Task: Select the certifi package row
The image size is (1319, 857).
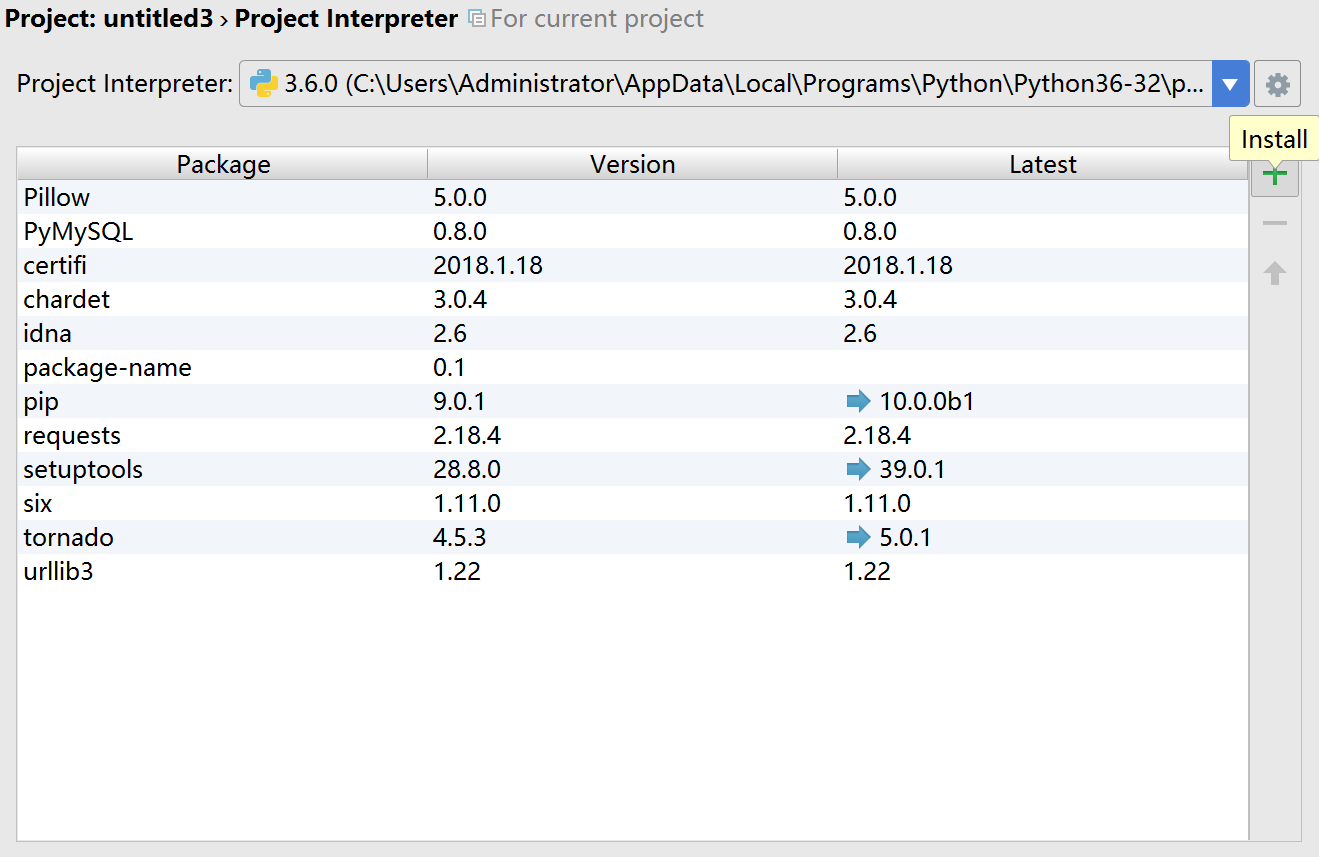Action: point(633,265)
